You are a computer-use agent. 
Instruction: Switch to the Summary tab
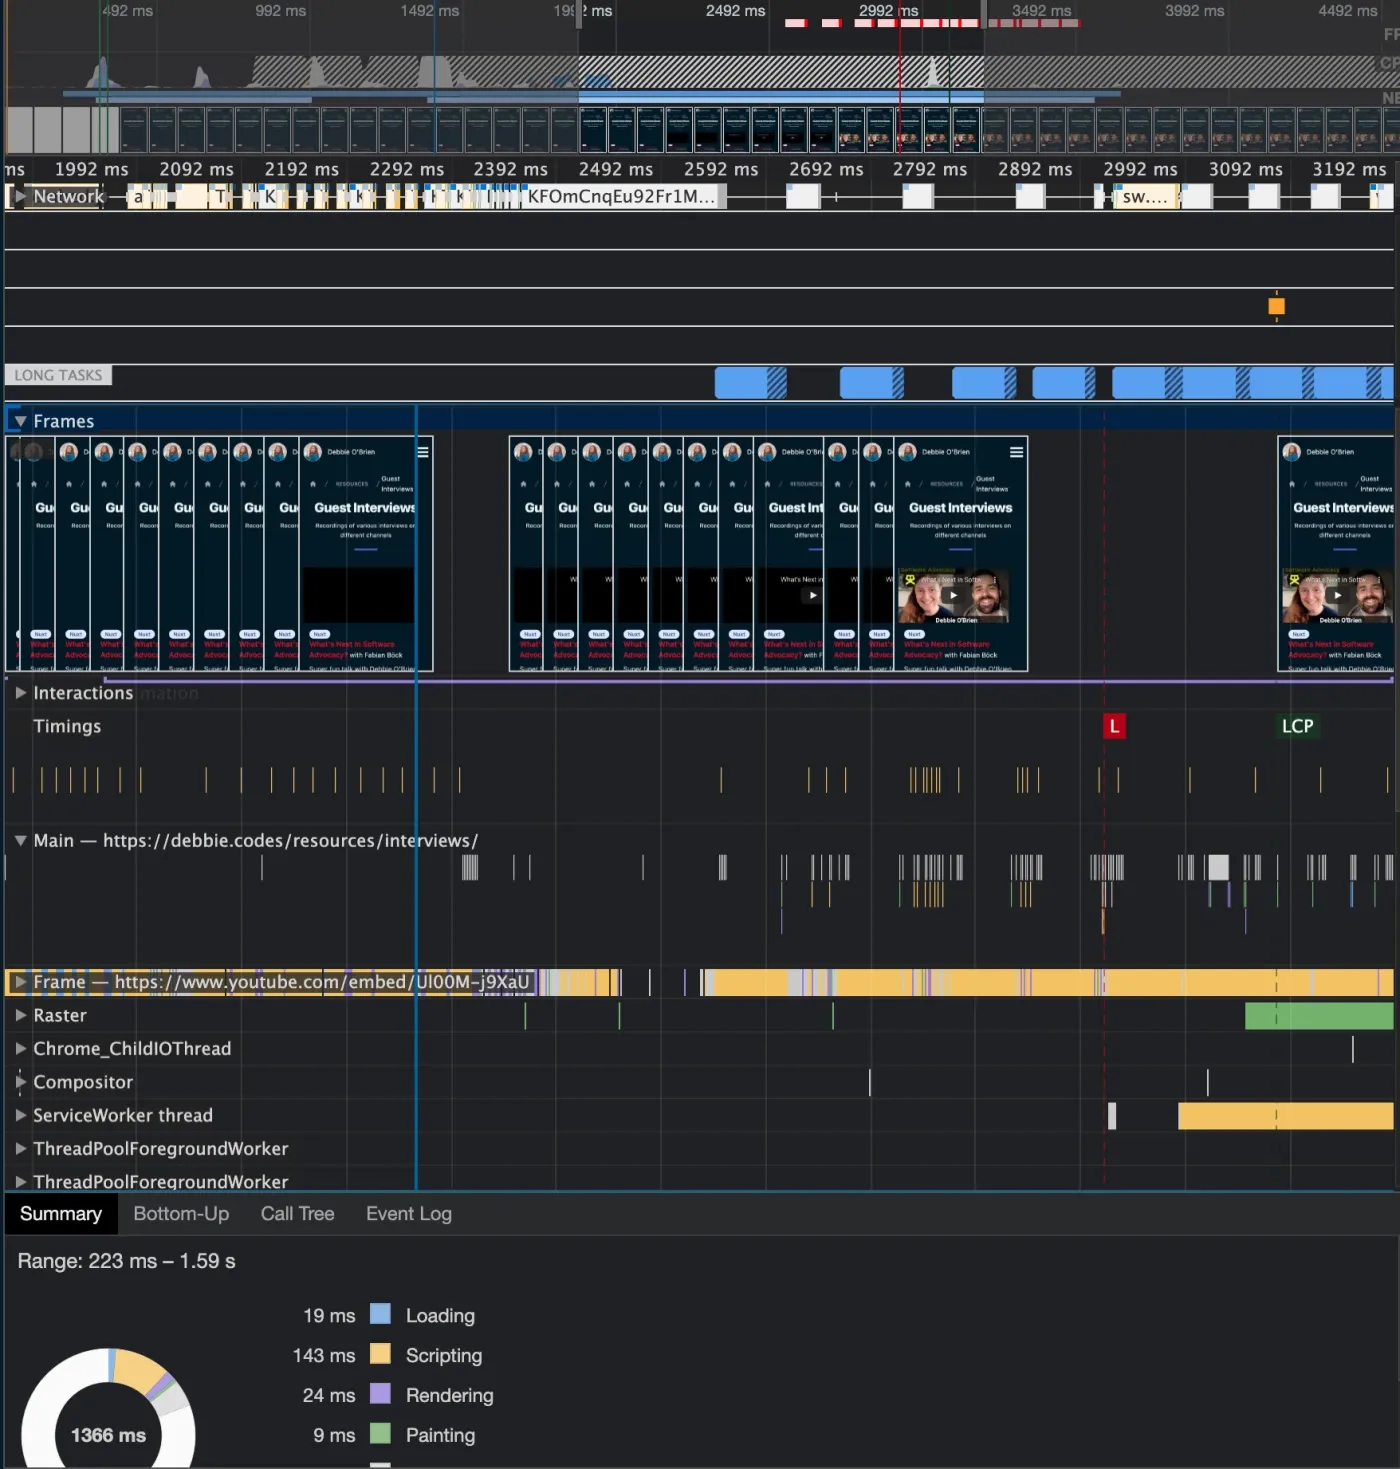tap(61, 1213)
